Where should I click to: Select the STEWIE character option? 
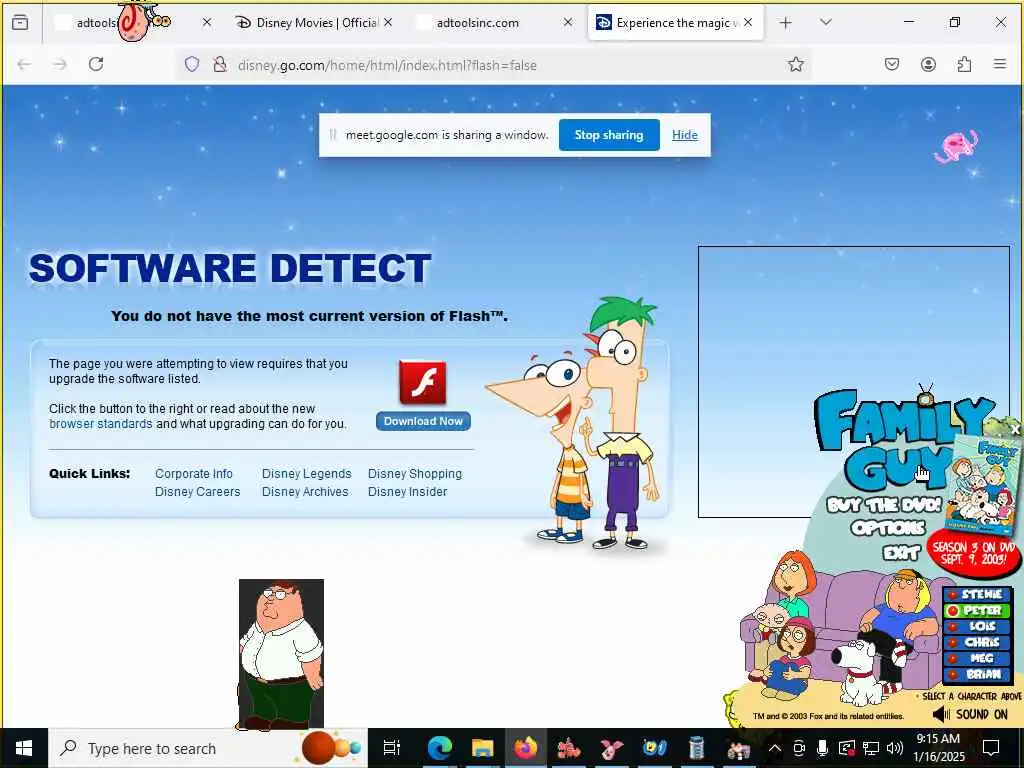pos(978,594)
